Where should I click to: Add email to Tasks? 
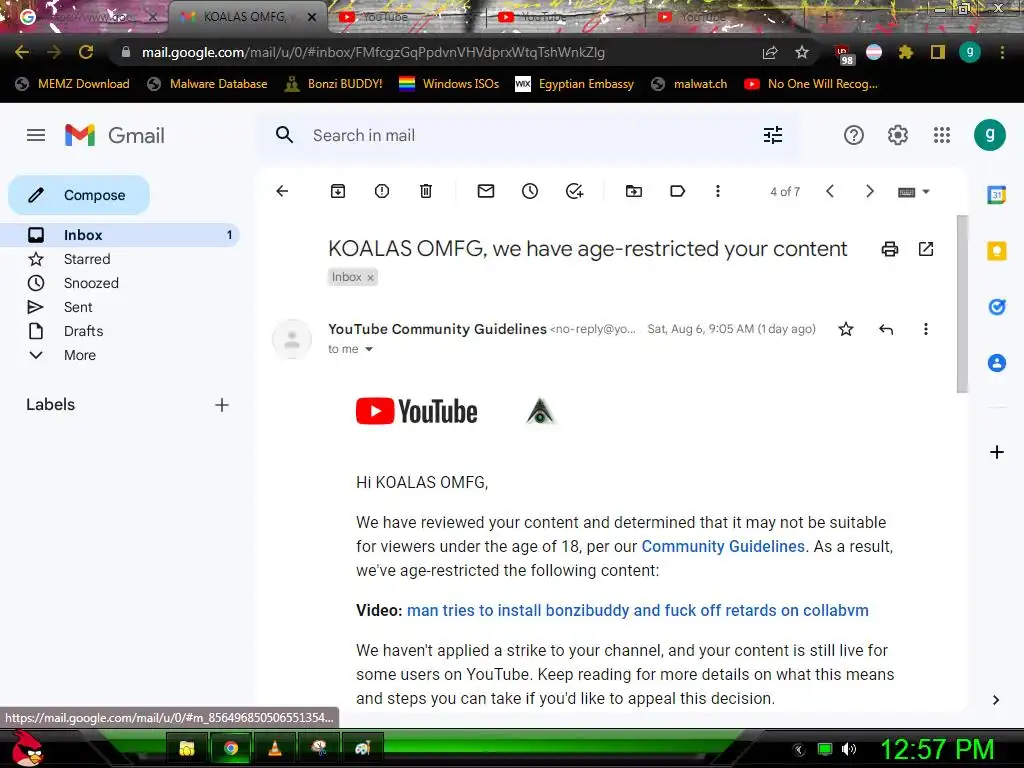574,191
